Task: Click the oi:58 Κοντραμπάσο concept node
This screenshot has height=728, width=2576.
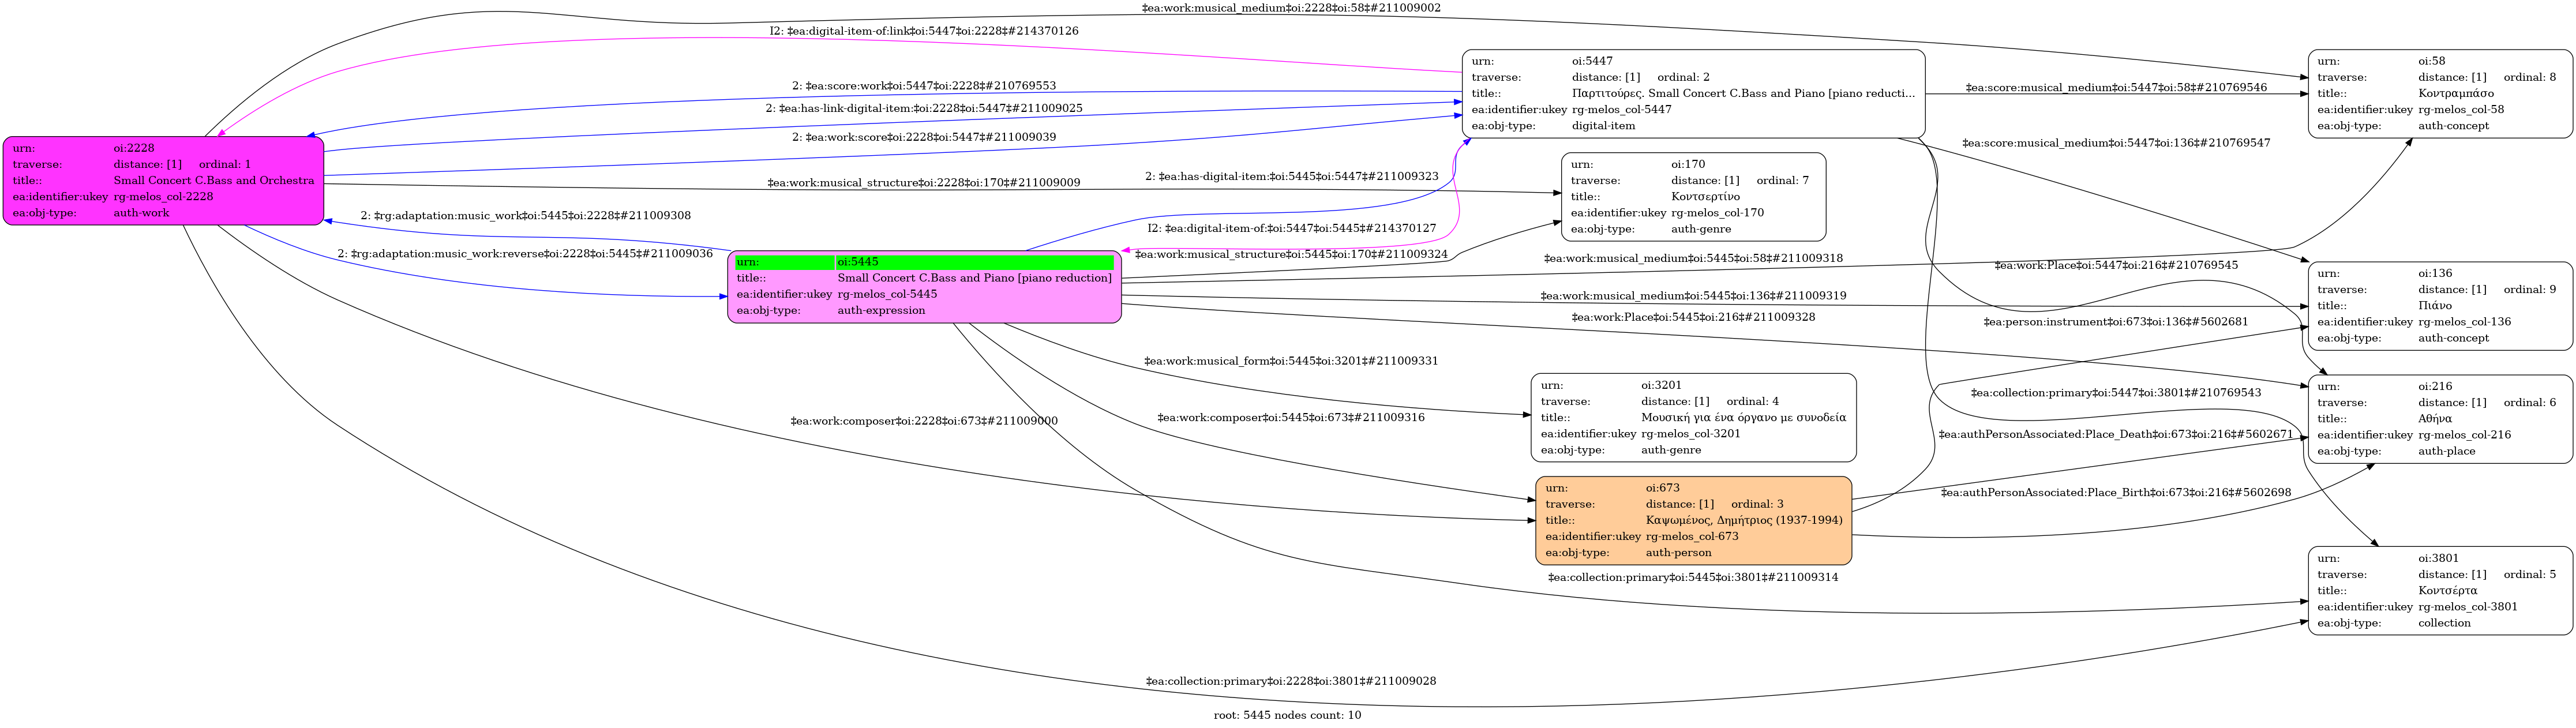Action: coord(2439,94)
